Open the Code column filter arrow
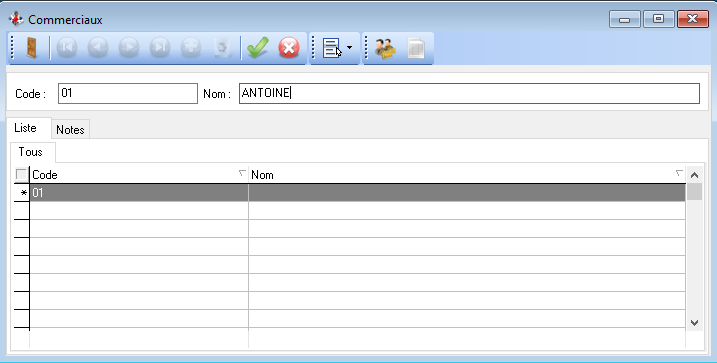The width and height of the screenshot is (717, 363). coord(242,173)
